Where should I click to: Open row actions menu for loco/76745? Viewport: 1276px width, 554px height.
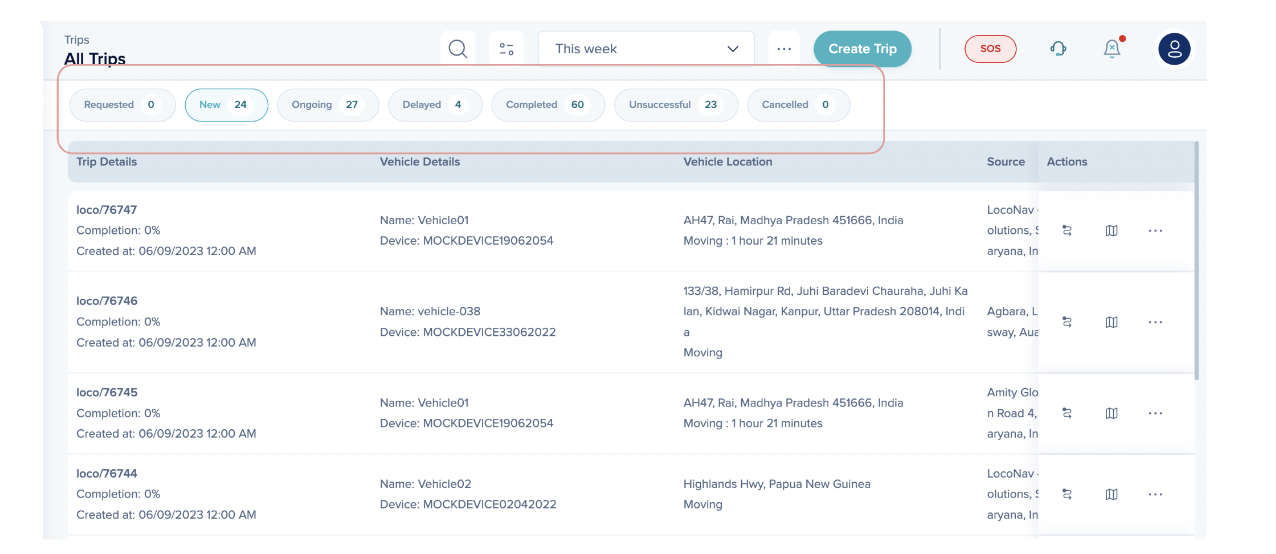(x=1155, y=413)
